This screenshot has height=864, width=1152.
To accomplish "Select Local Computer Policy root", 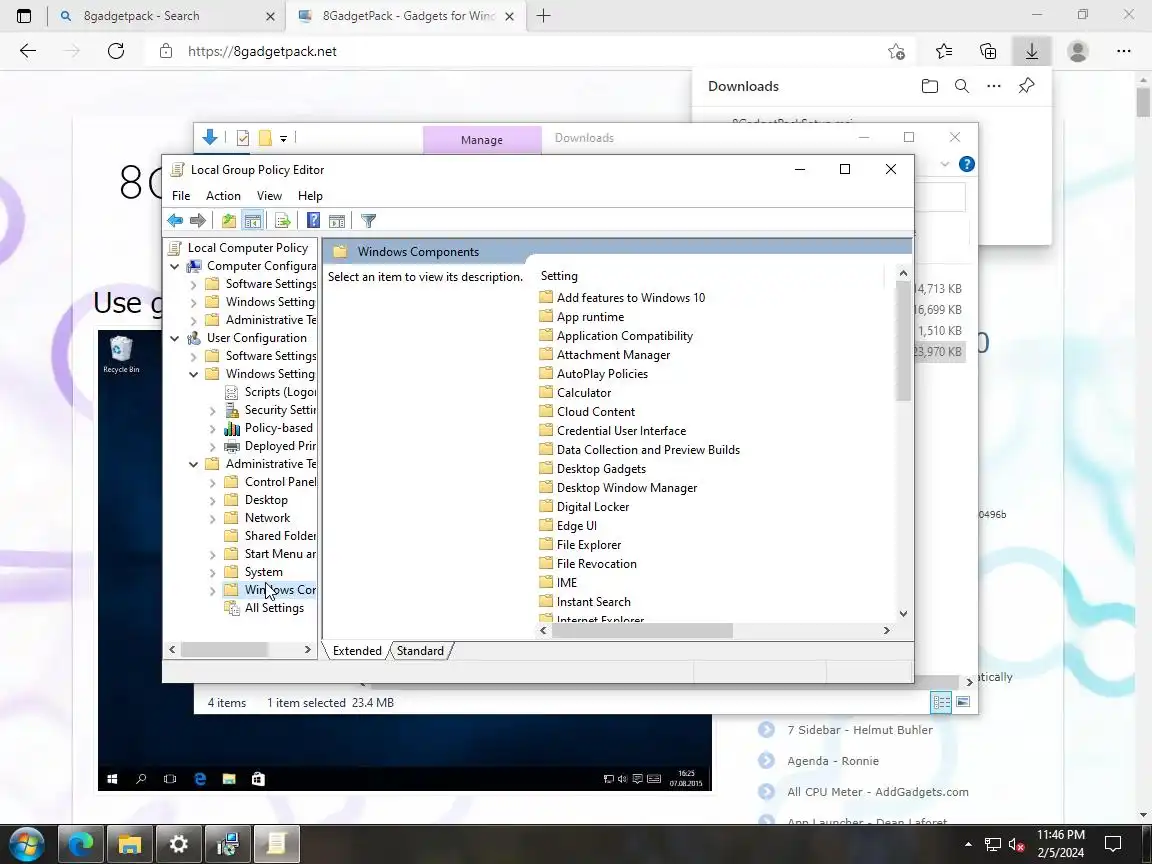I will point(248,248).
